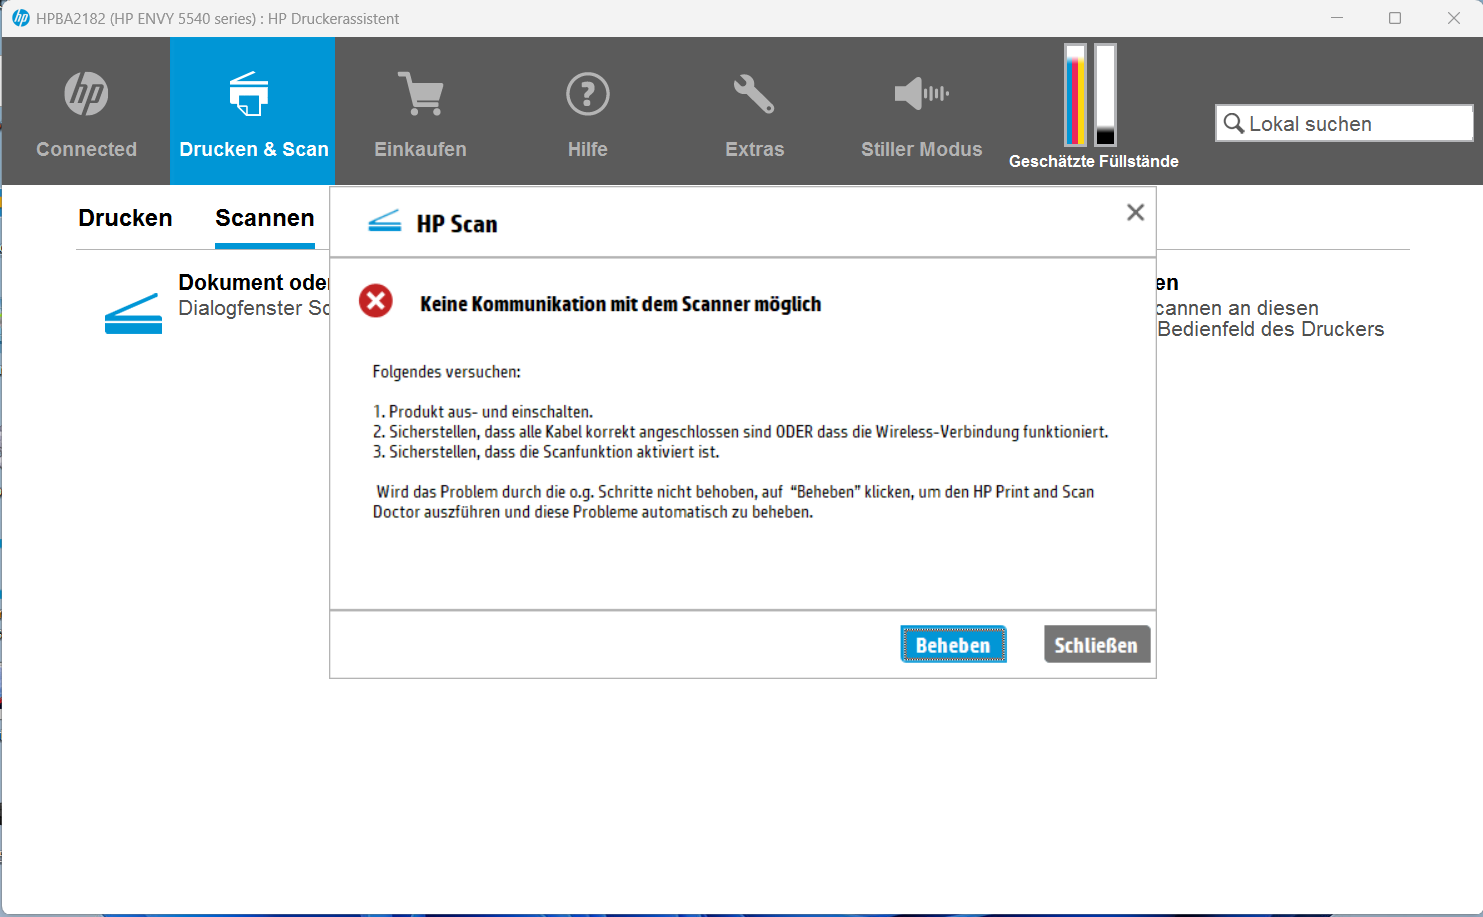The image size is (1483, 917).
Task: Close the HP Druckerassistent window
Action: [x=1454, y=18]
